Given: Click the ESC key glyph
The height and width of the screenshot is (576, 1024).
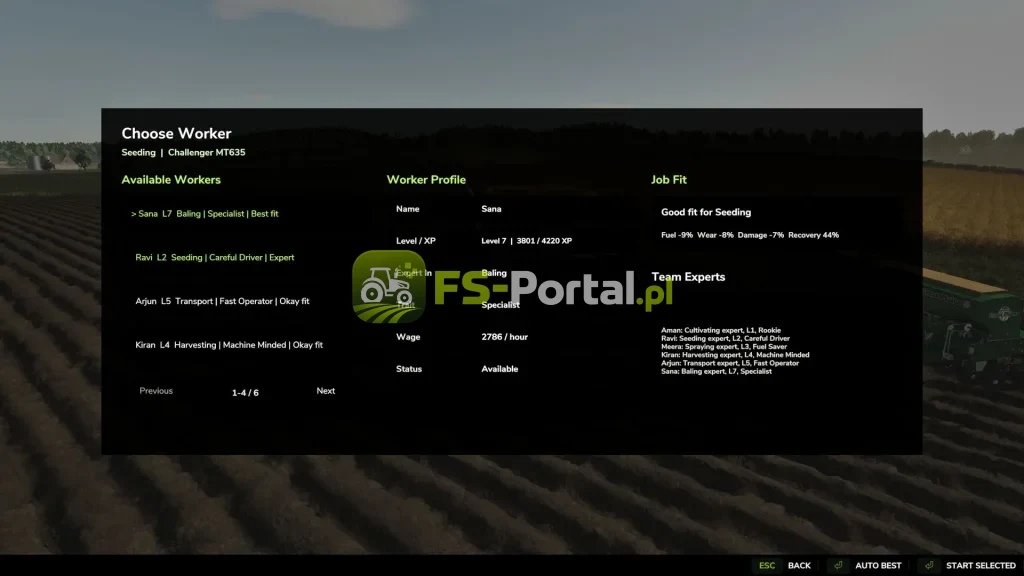Looking at the screenshot, I should (767, 566).
